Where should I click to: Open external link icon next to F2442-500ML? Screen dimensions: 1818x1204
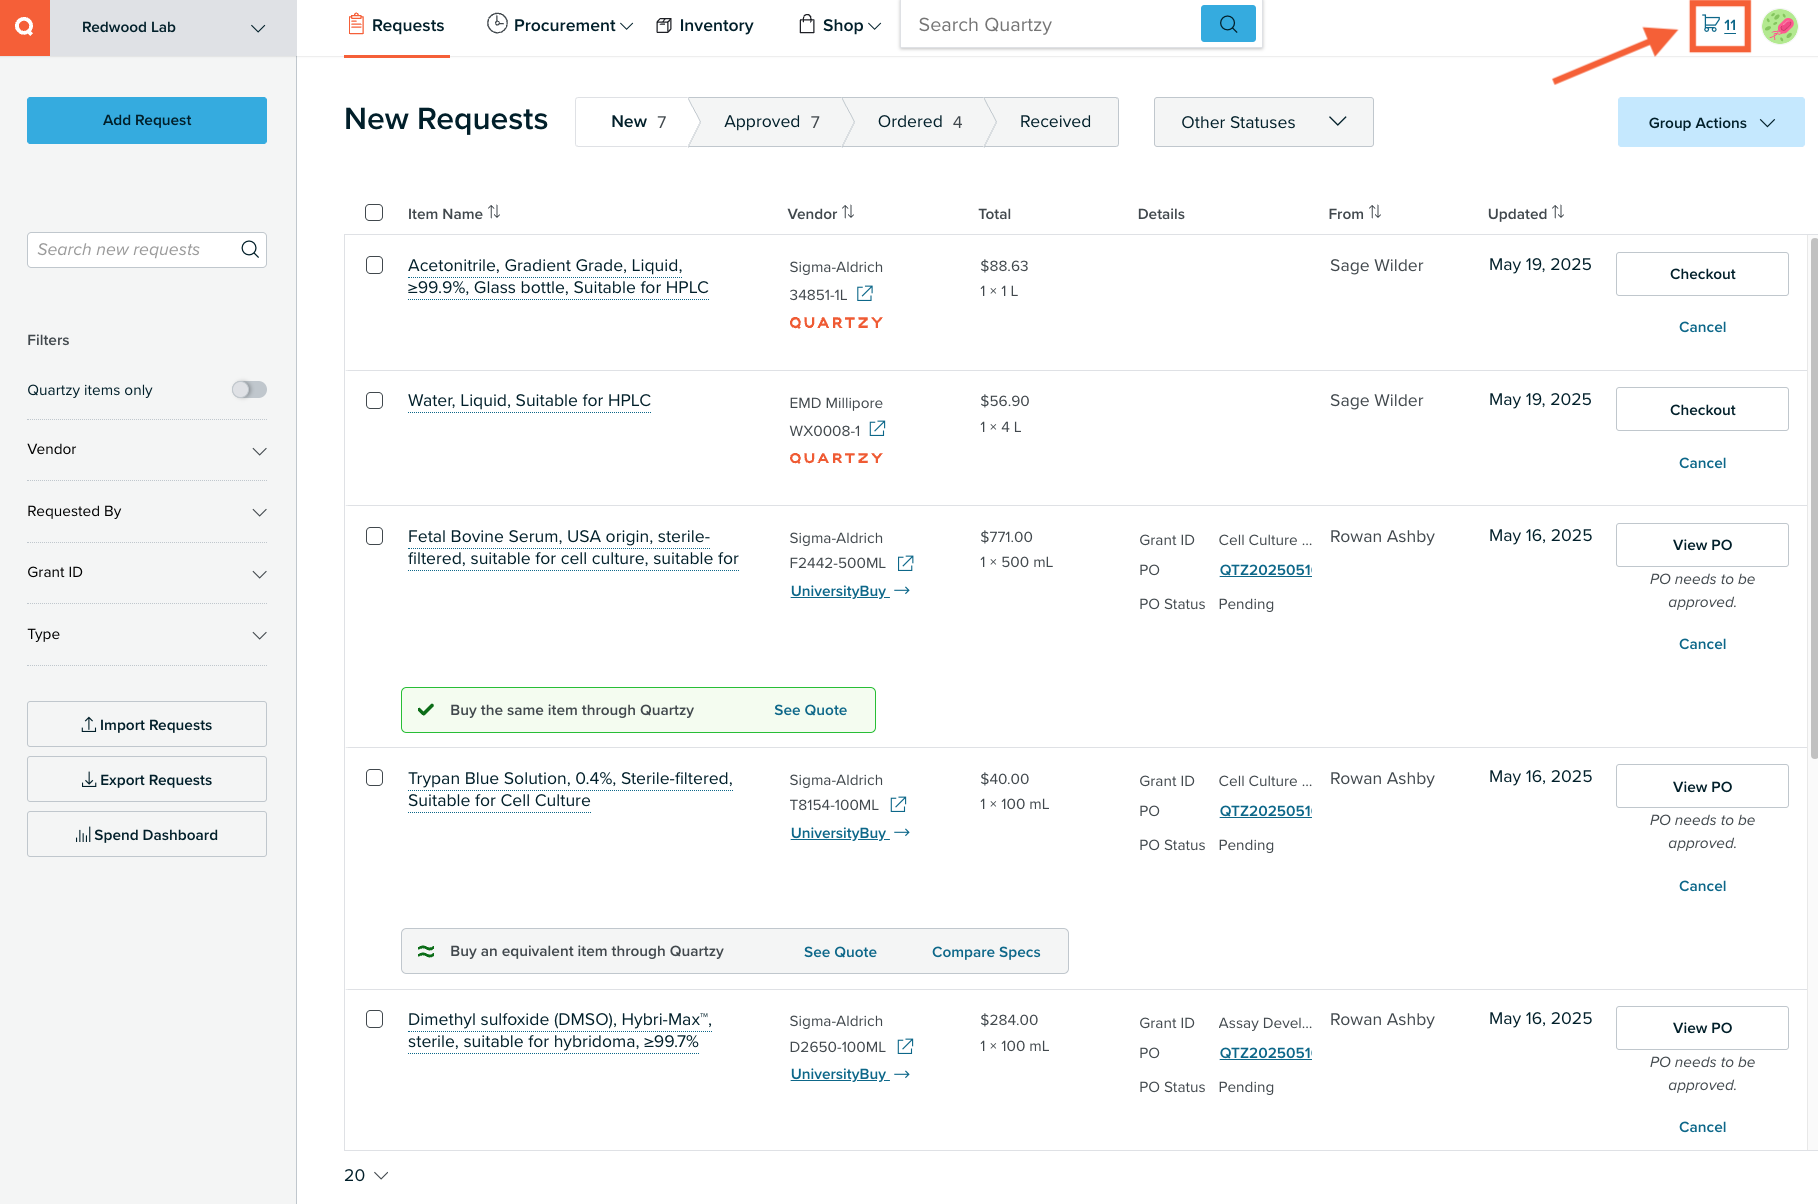click(x=905, y=563)
